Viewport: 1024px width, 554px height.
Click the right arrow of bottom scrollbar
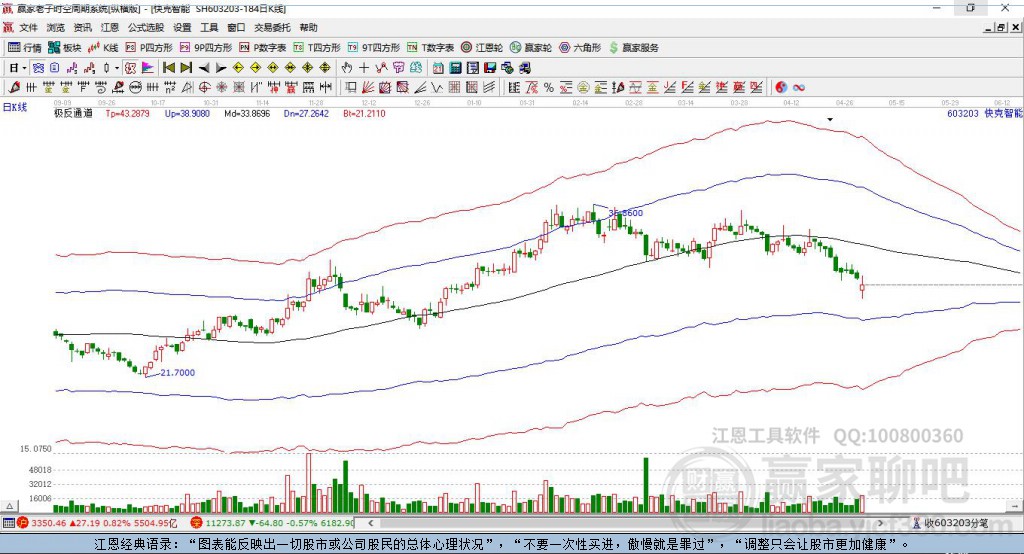tap(880, 523)
